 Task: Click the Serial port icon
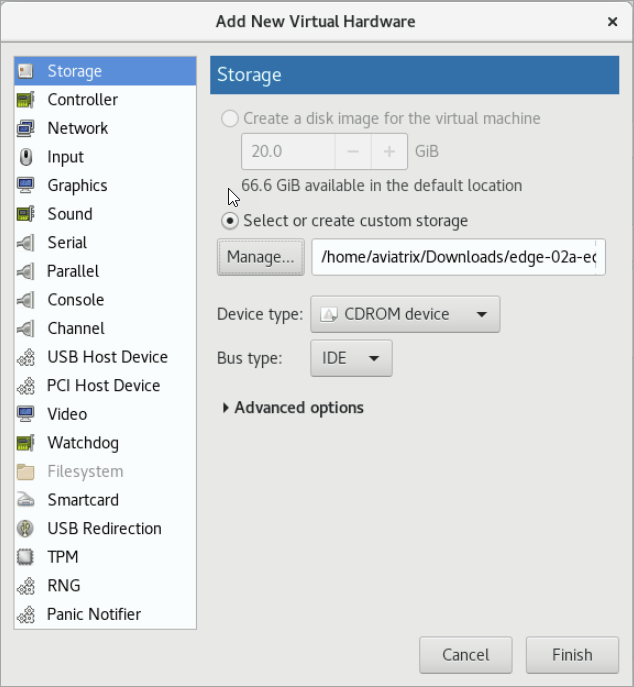25,242
